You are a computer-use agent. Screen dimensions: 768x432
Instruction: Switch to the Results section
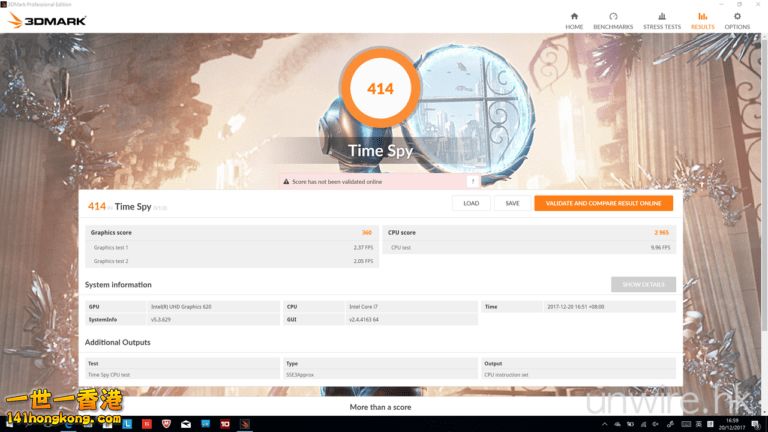coord(702,21)
